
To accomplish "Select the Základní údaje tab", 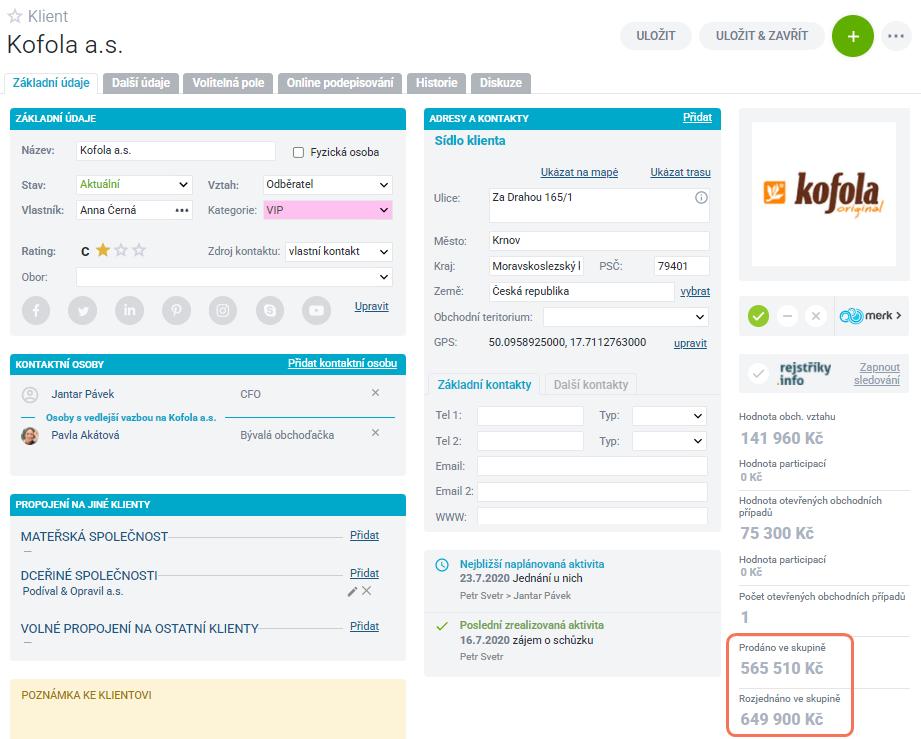I will pos(51,83).
